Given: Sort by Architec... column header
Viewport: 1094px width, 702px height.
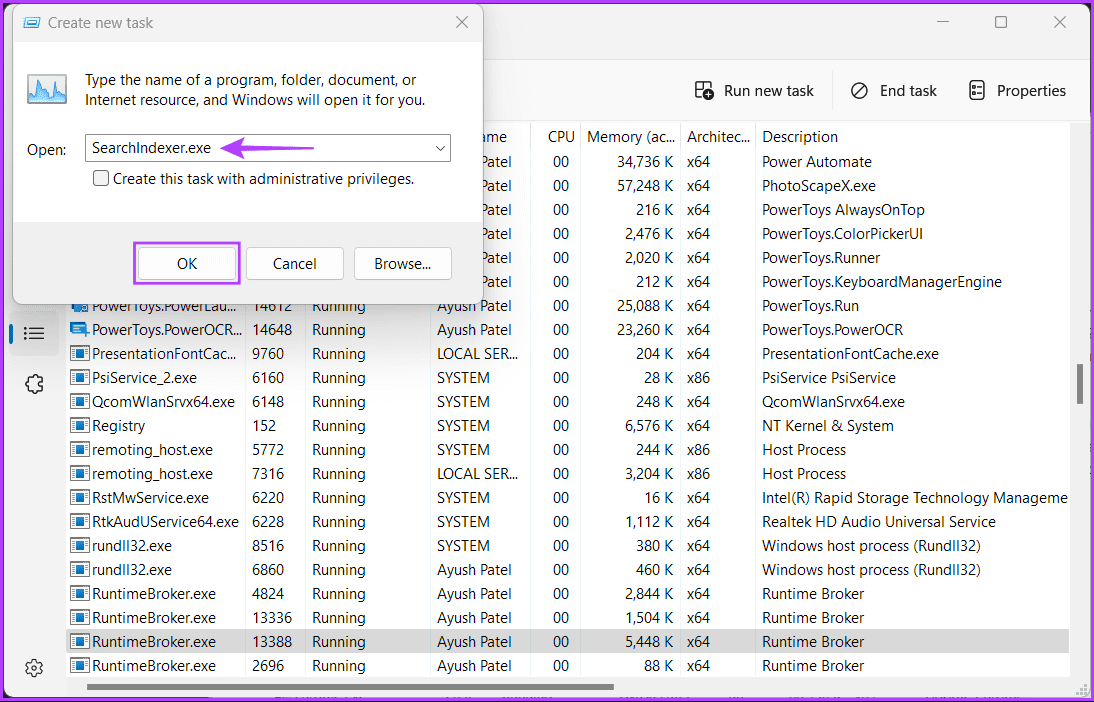Looking at the screenshot, I should tap(718, 137).
